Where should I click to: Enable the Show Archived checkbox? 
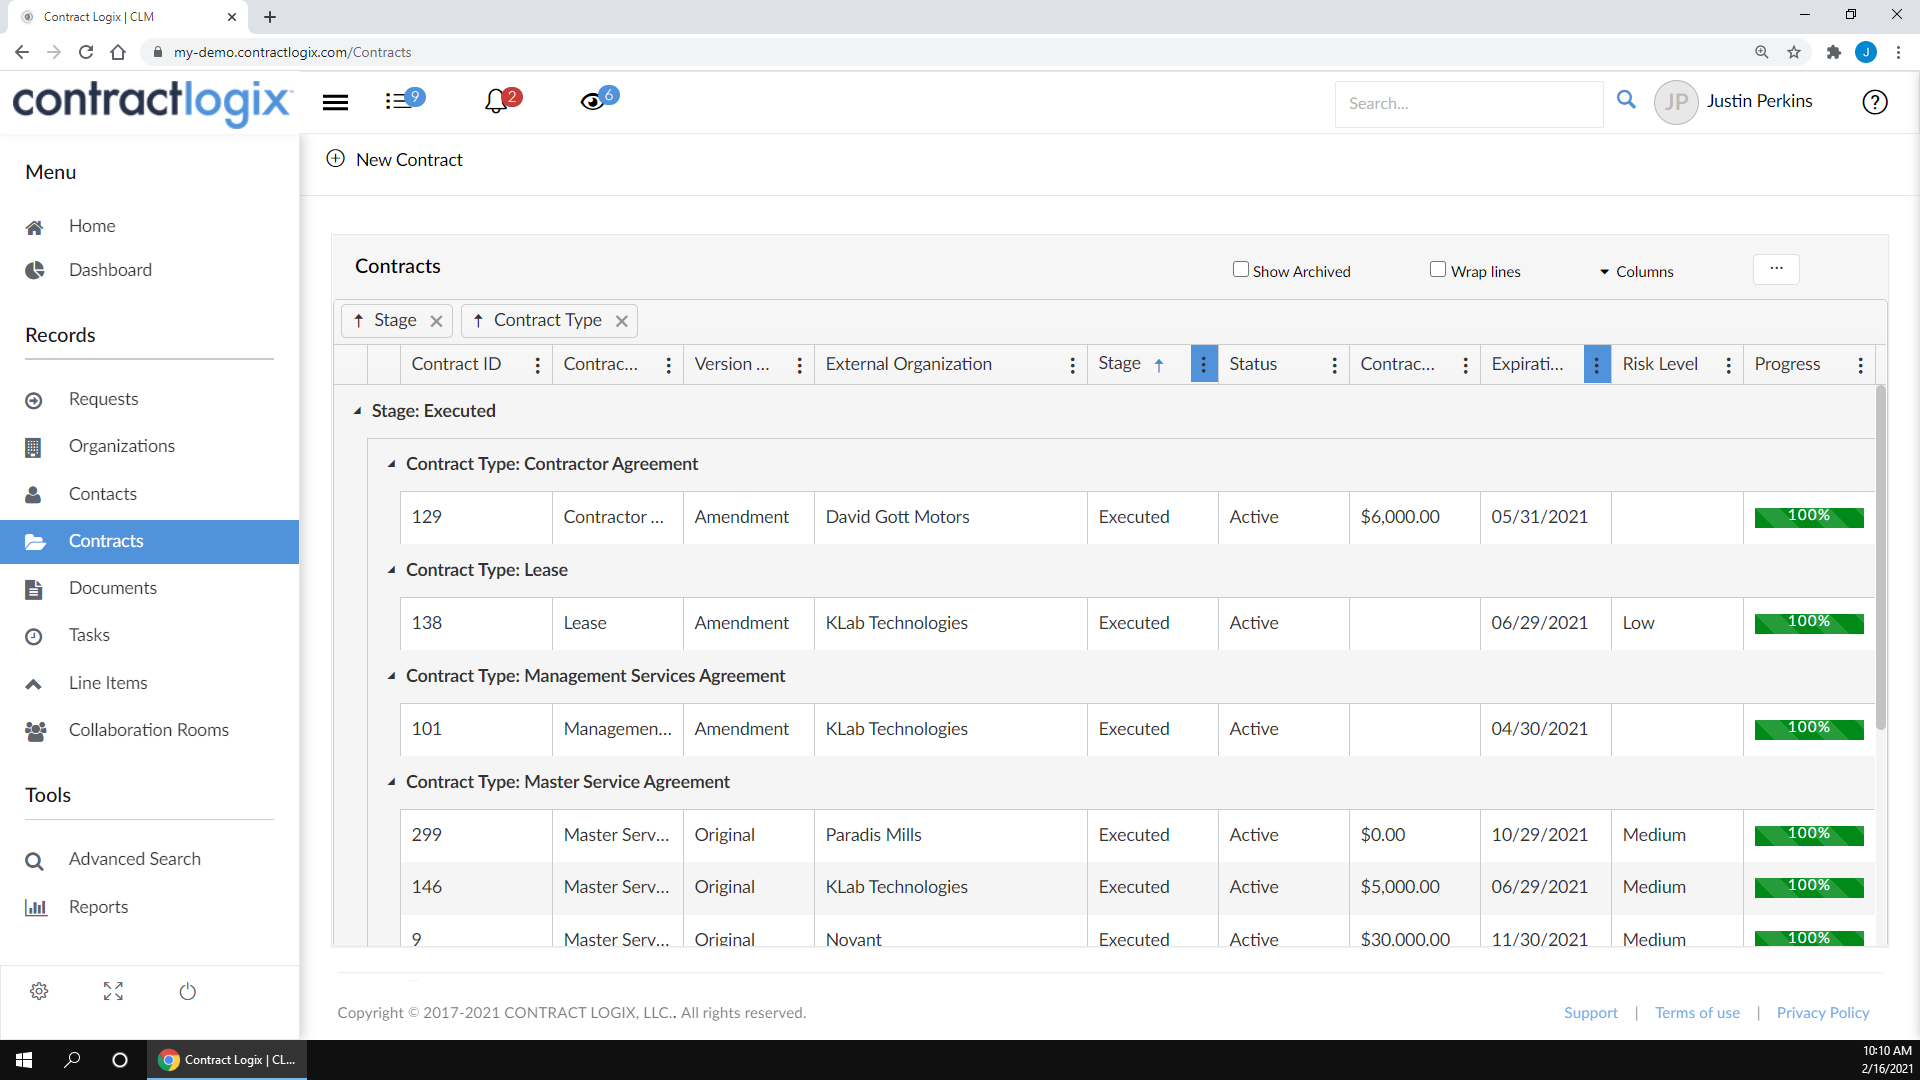pyautogui.click(x=1240, y=269)
